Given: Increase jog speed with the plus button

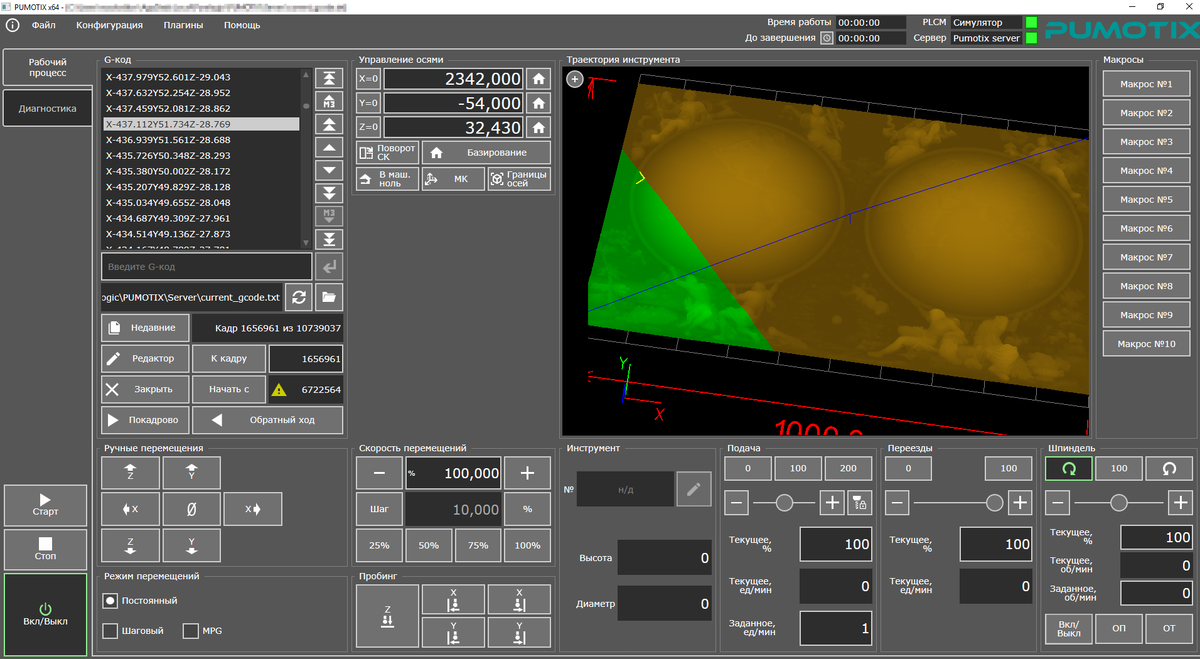Looking at the screenshot, I should point(527,474).
